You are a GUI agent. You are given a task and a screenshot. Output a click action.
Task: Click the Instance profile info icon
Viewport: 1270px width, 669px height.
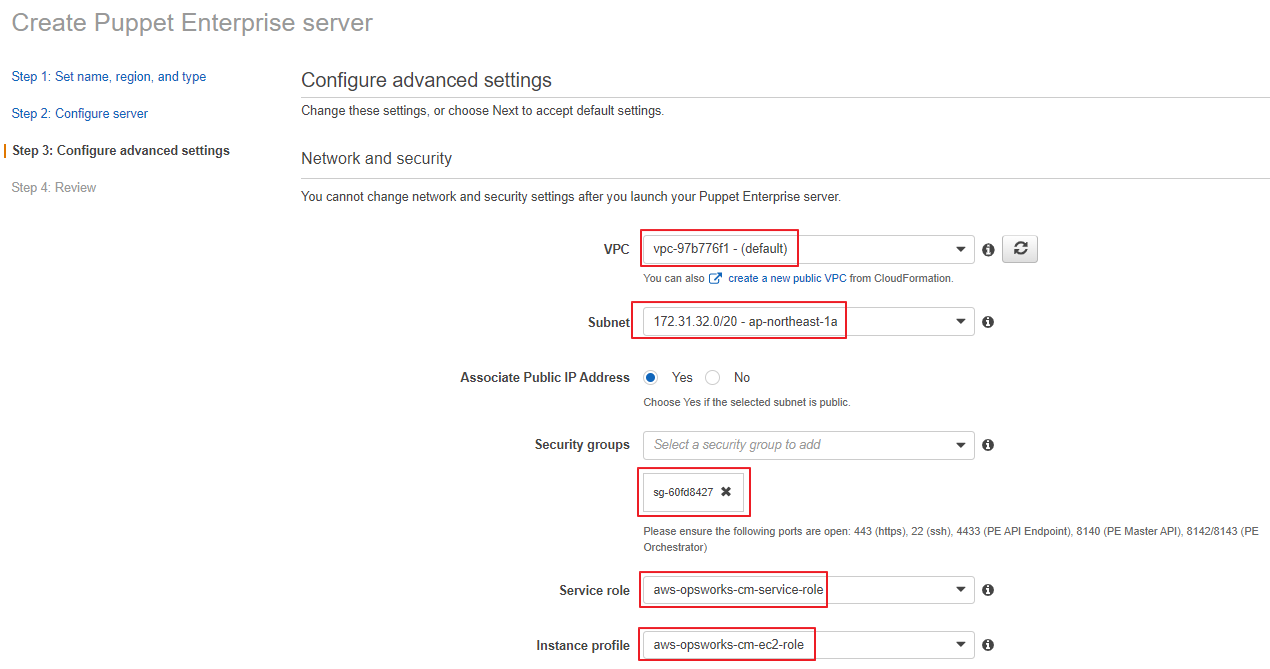[988, 645]
